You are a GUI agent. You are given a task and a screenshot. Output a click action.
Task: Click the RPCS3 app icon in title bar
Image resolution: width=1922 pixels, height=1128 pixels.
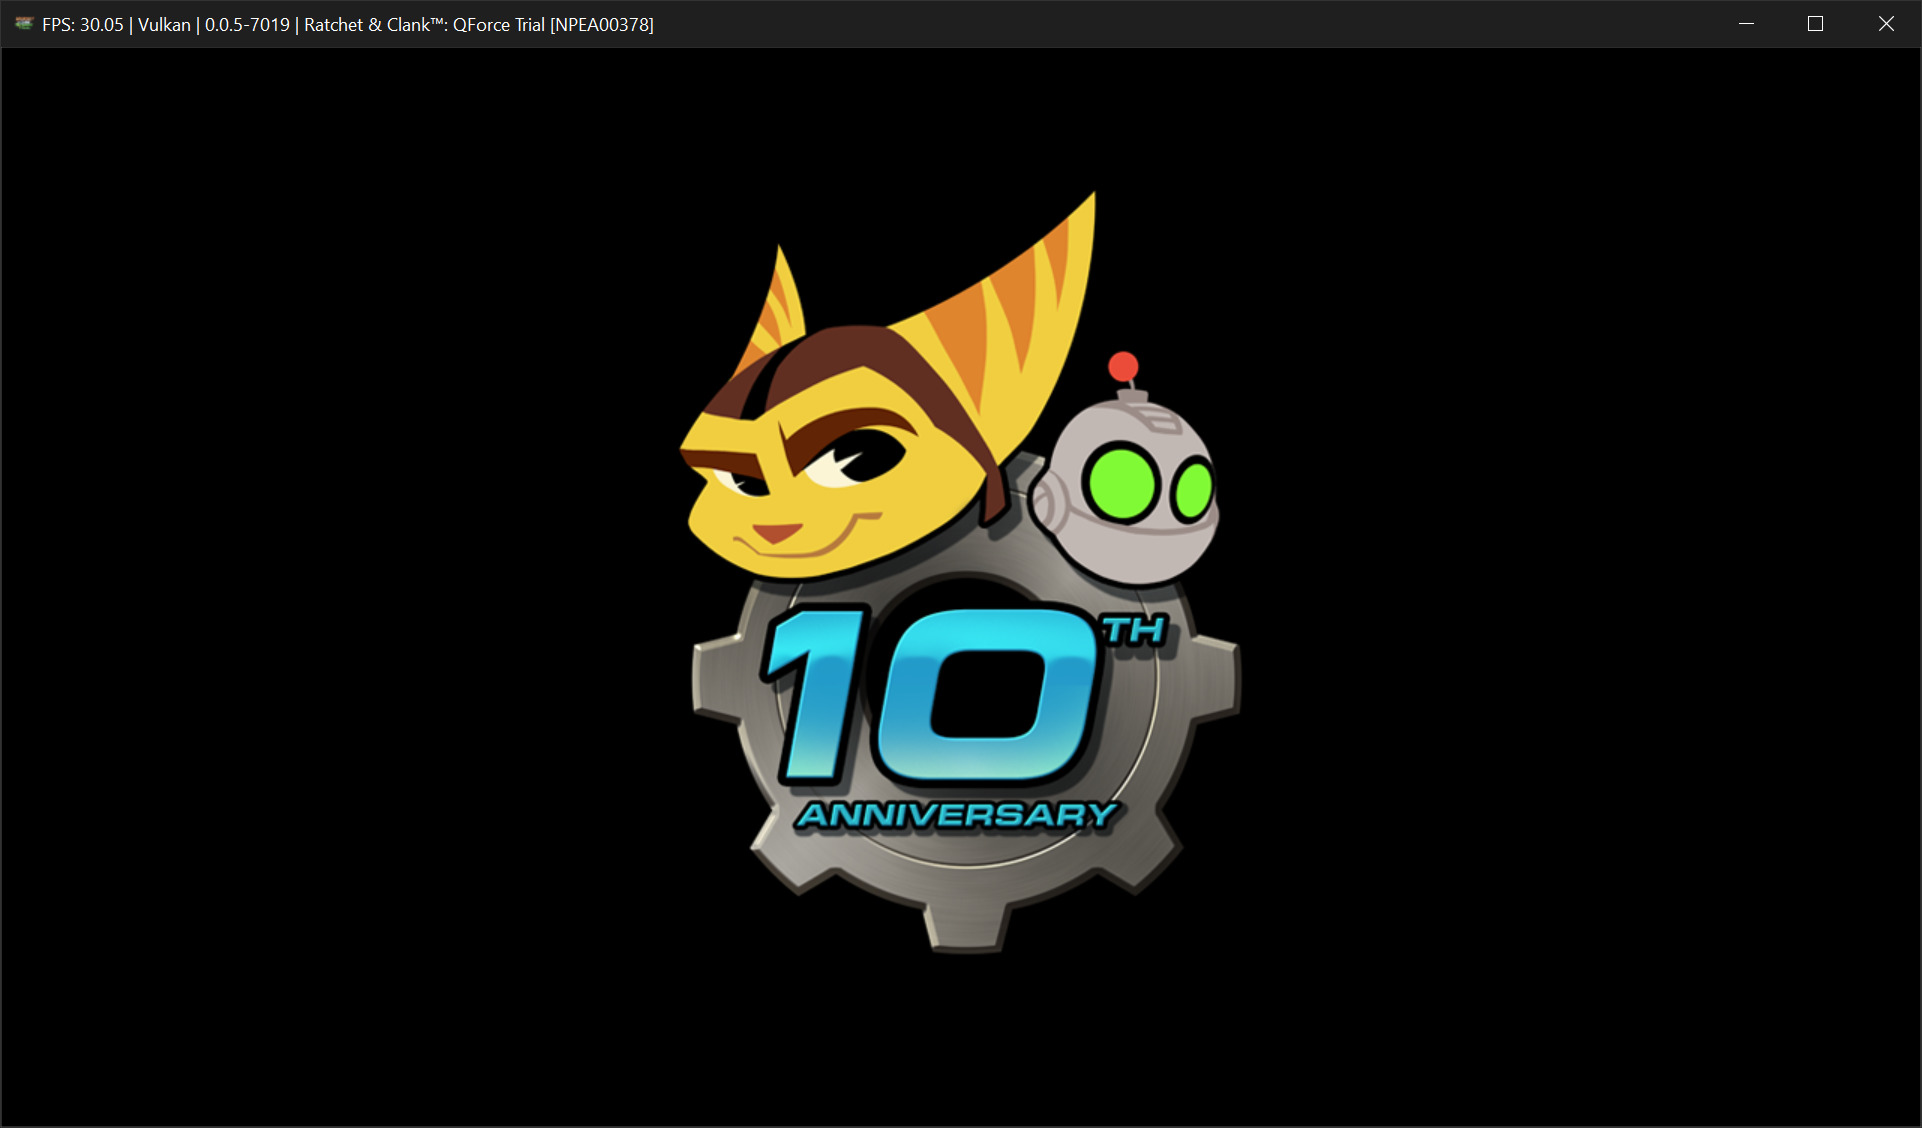click(x=24, y=24)
